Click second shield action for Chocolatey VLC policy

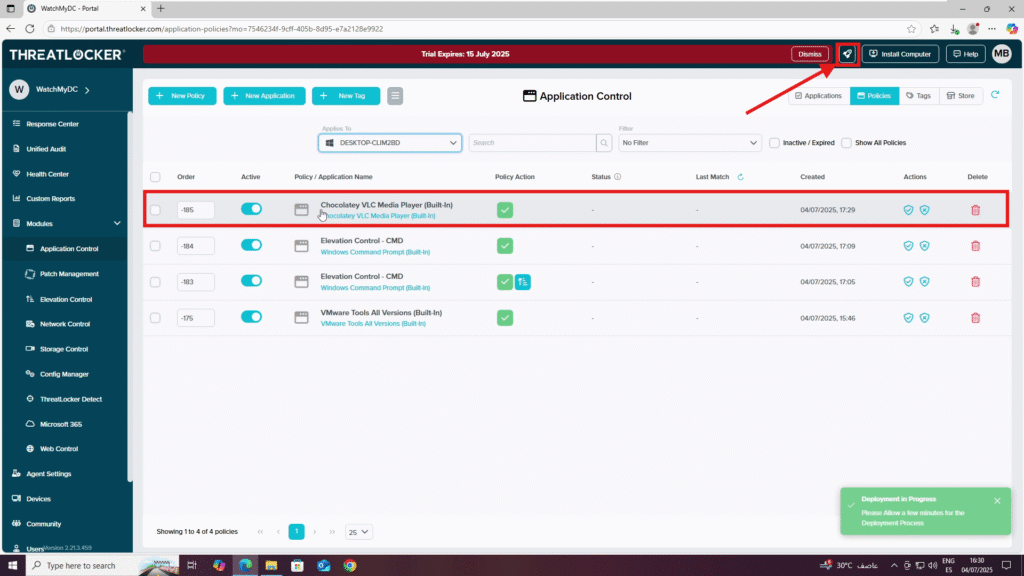pos(925,210)
